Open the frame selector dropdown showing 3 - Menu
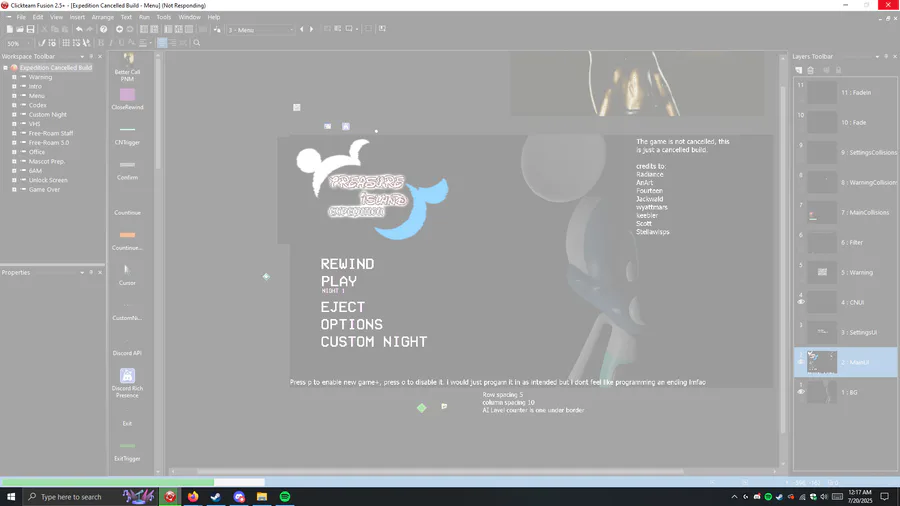The image size is (900, 506). click(x=261, y=30)
